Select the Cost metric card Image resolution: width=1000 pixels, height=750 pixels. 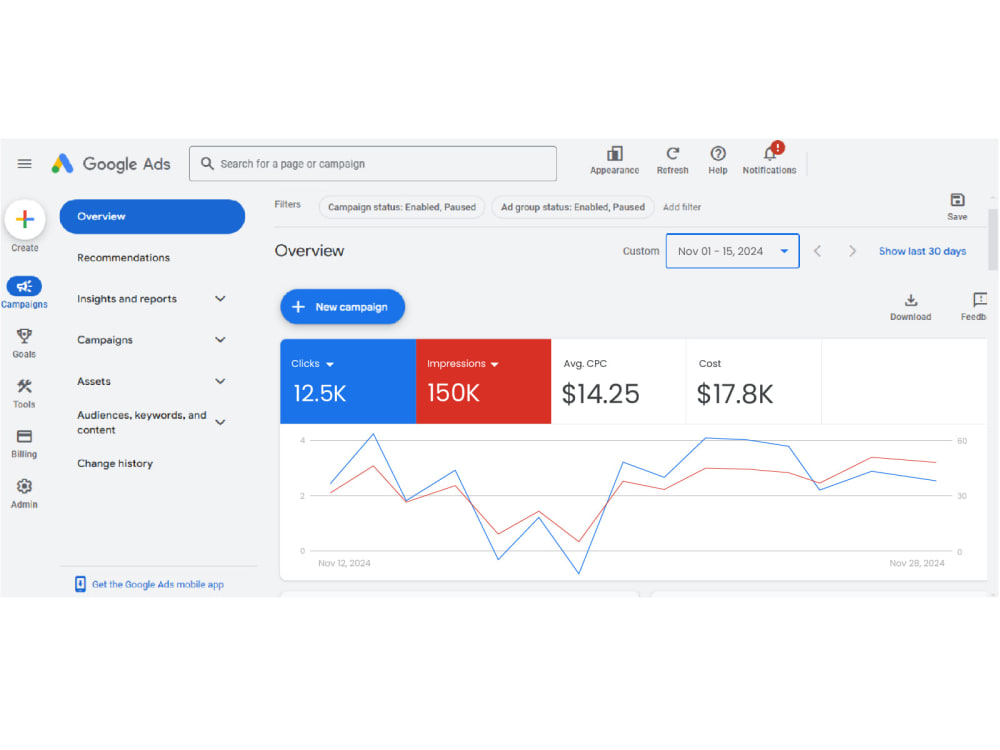pos(754,381)
